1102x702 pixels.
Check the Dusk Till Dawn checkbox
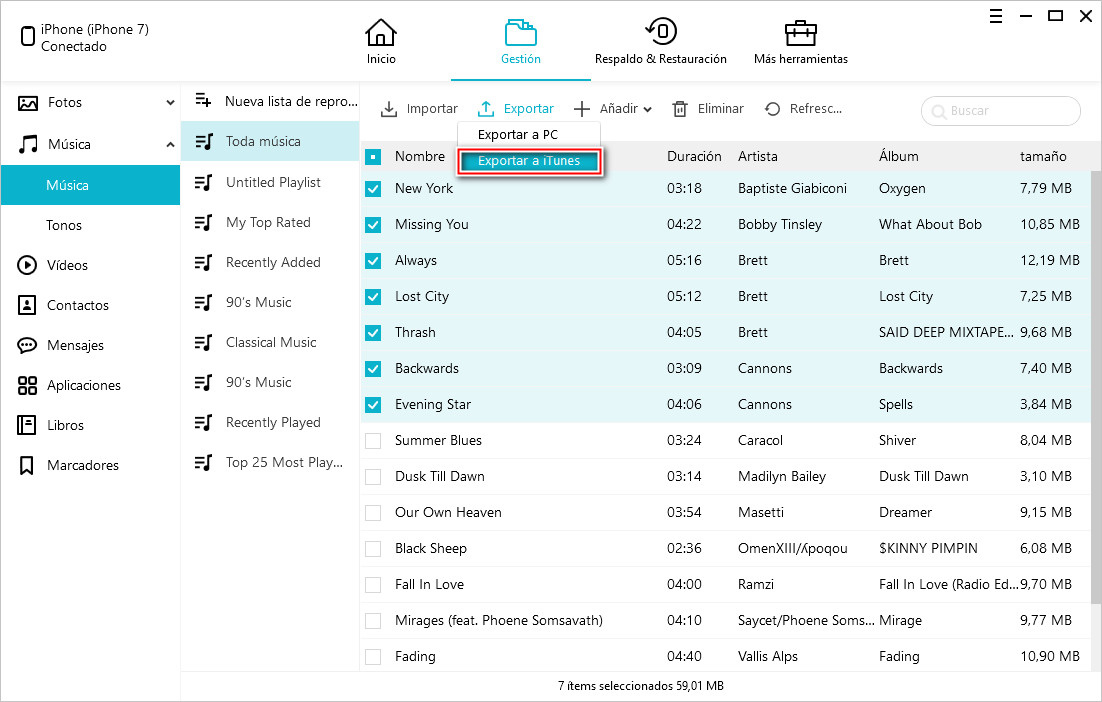pyautogui.click(x=373, y=477)
